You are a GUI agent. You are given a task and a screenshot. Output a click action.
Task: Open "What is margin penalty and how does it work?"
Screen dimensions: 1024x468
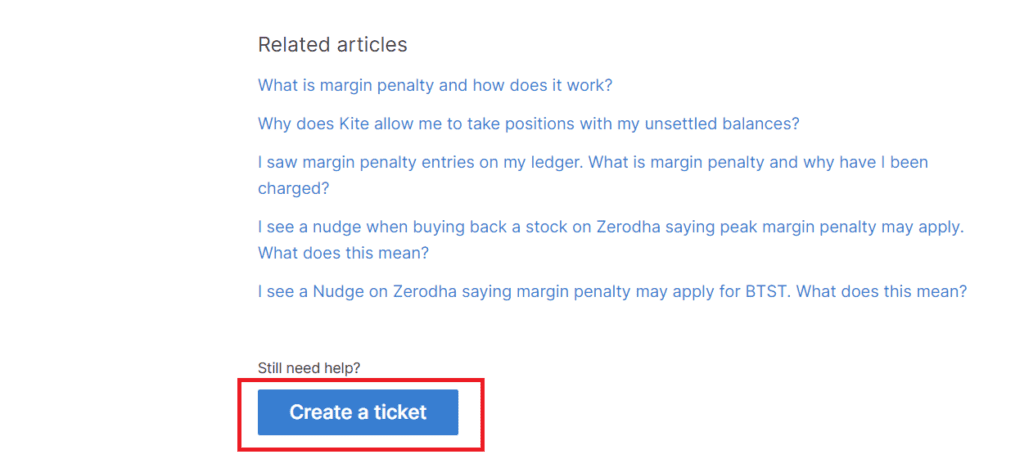click(x=435, y=85)
